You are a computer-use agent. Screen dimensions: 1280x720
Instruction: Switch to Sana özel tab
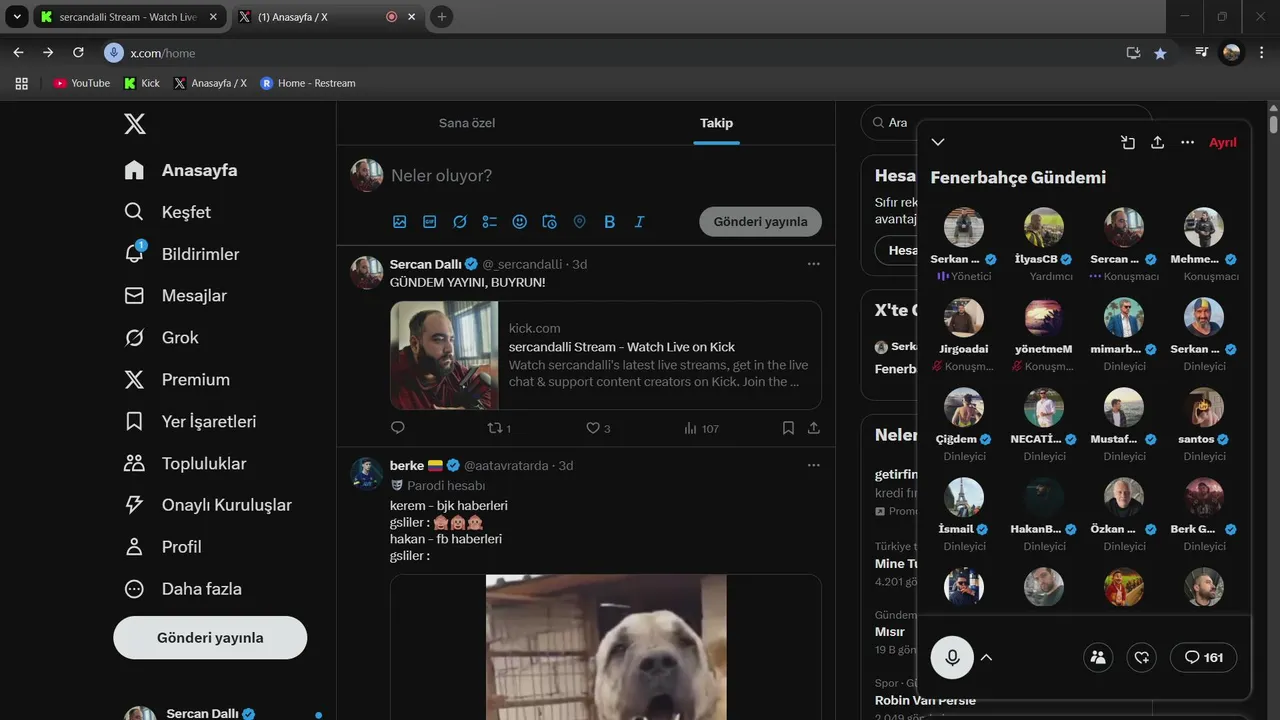pos(467,123)
